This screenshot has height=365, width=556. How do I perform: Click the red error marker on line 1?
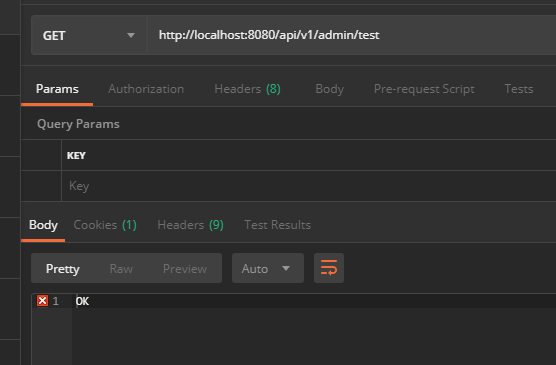click(x=42, y=301)
